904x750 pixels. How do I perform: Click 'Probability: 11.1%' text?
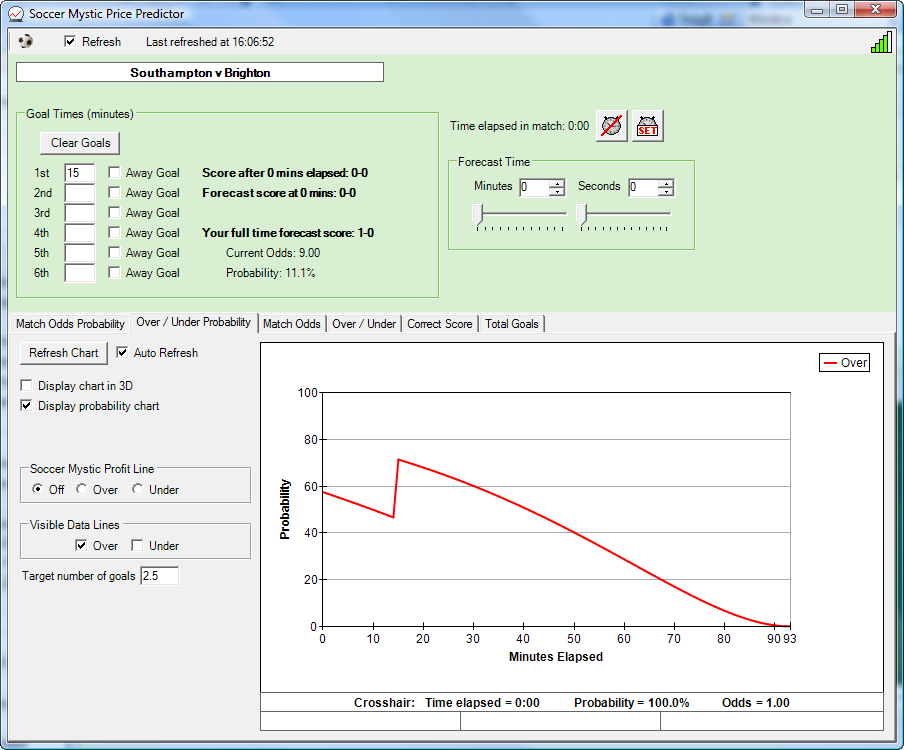pos(270,273)
